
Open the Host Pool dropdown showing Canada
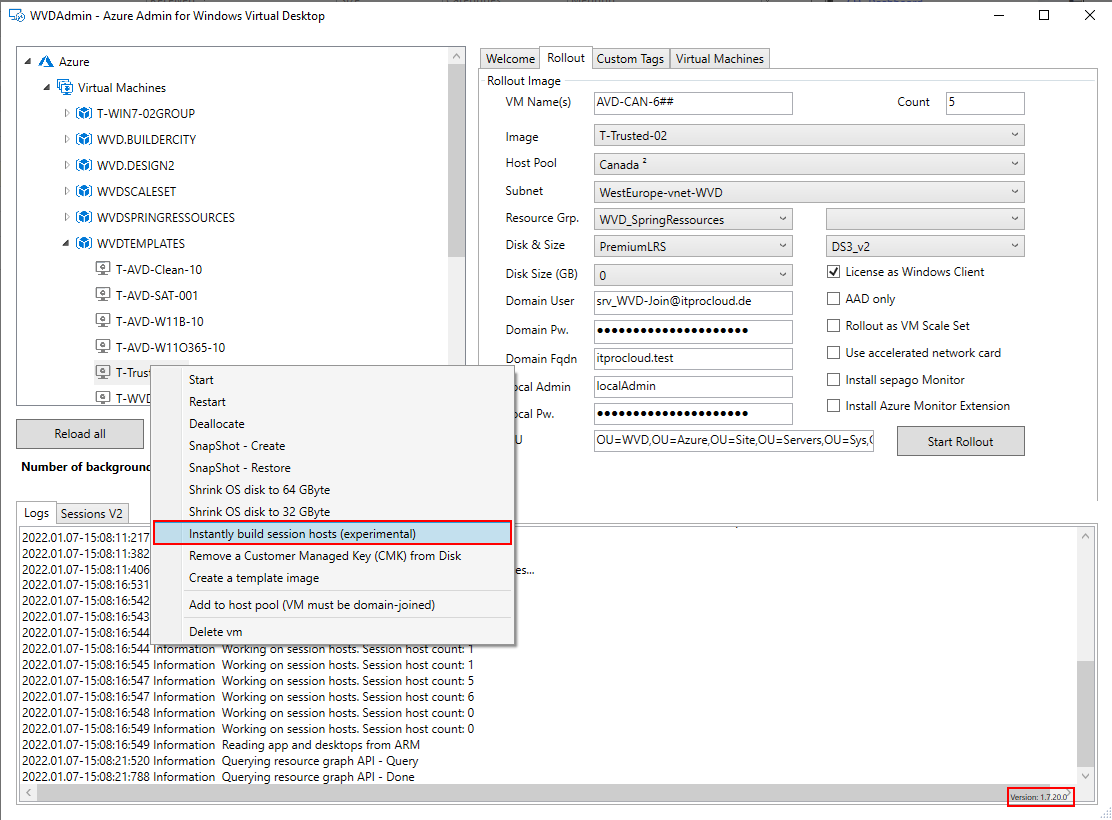tap(809, 164)
